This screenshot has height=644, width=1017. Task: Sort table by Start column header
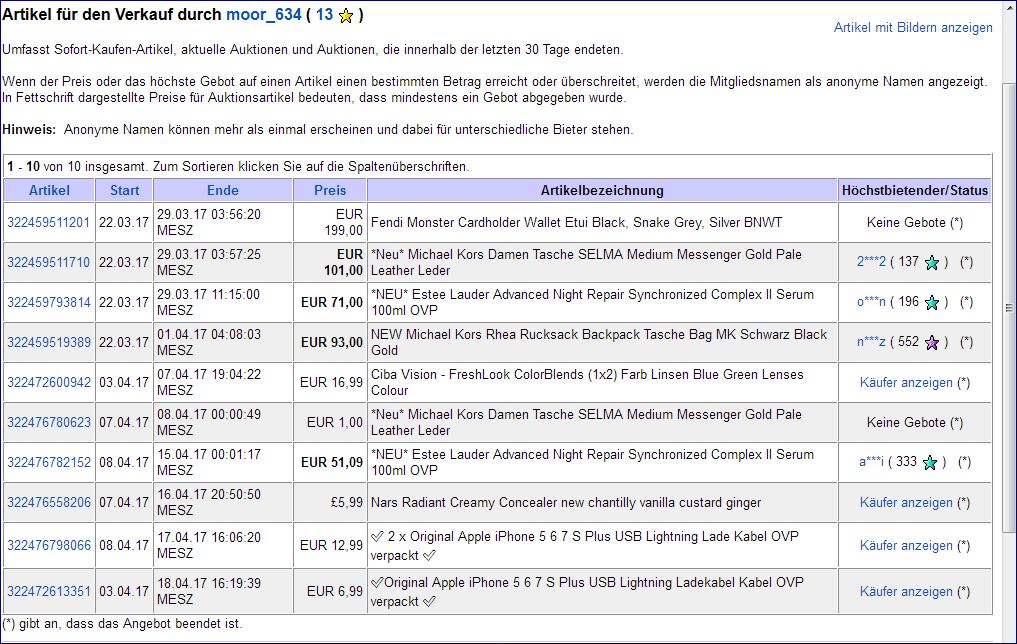125,190
